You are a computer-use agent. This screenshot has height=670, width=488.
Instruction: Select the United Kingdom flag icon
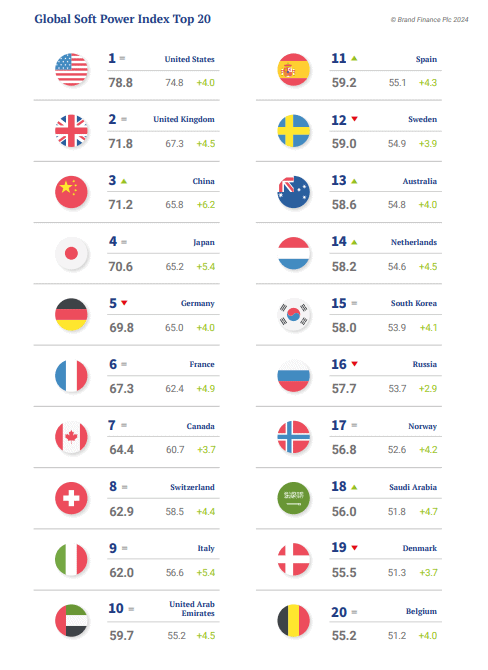pyautogui.click(x=71, y=131)
